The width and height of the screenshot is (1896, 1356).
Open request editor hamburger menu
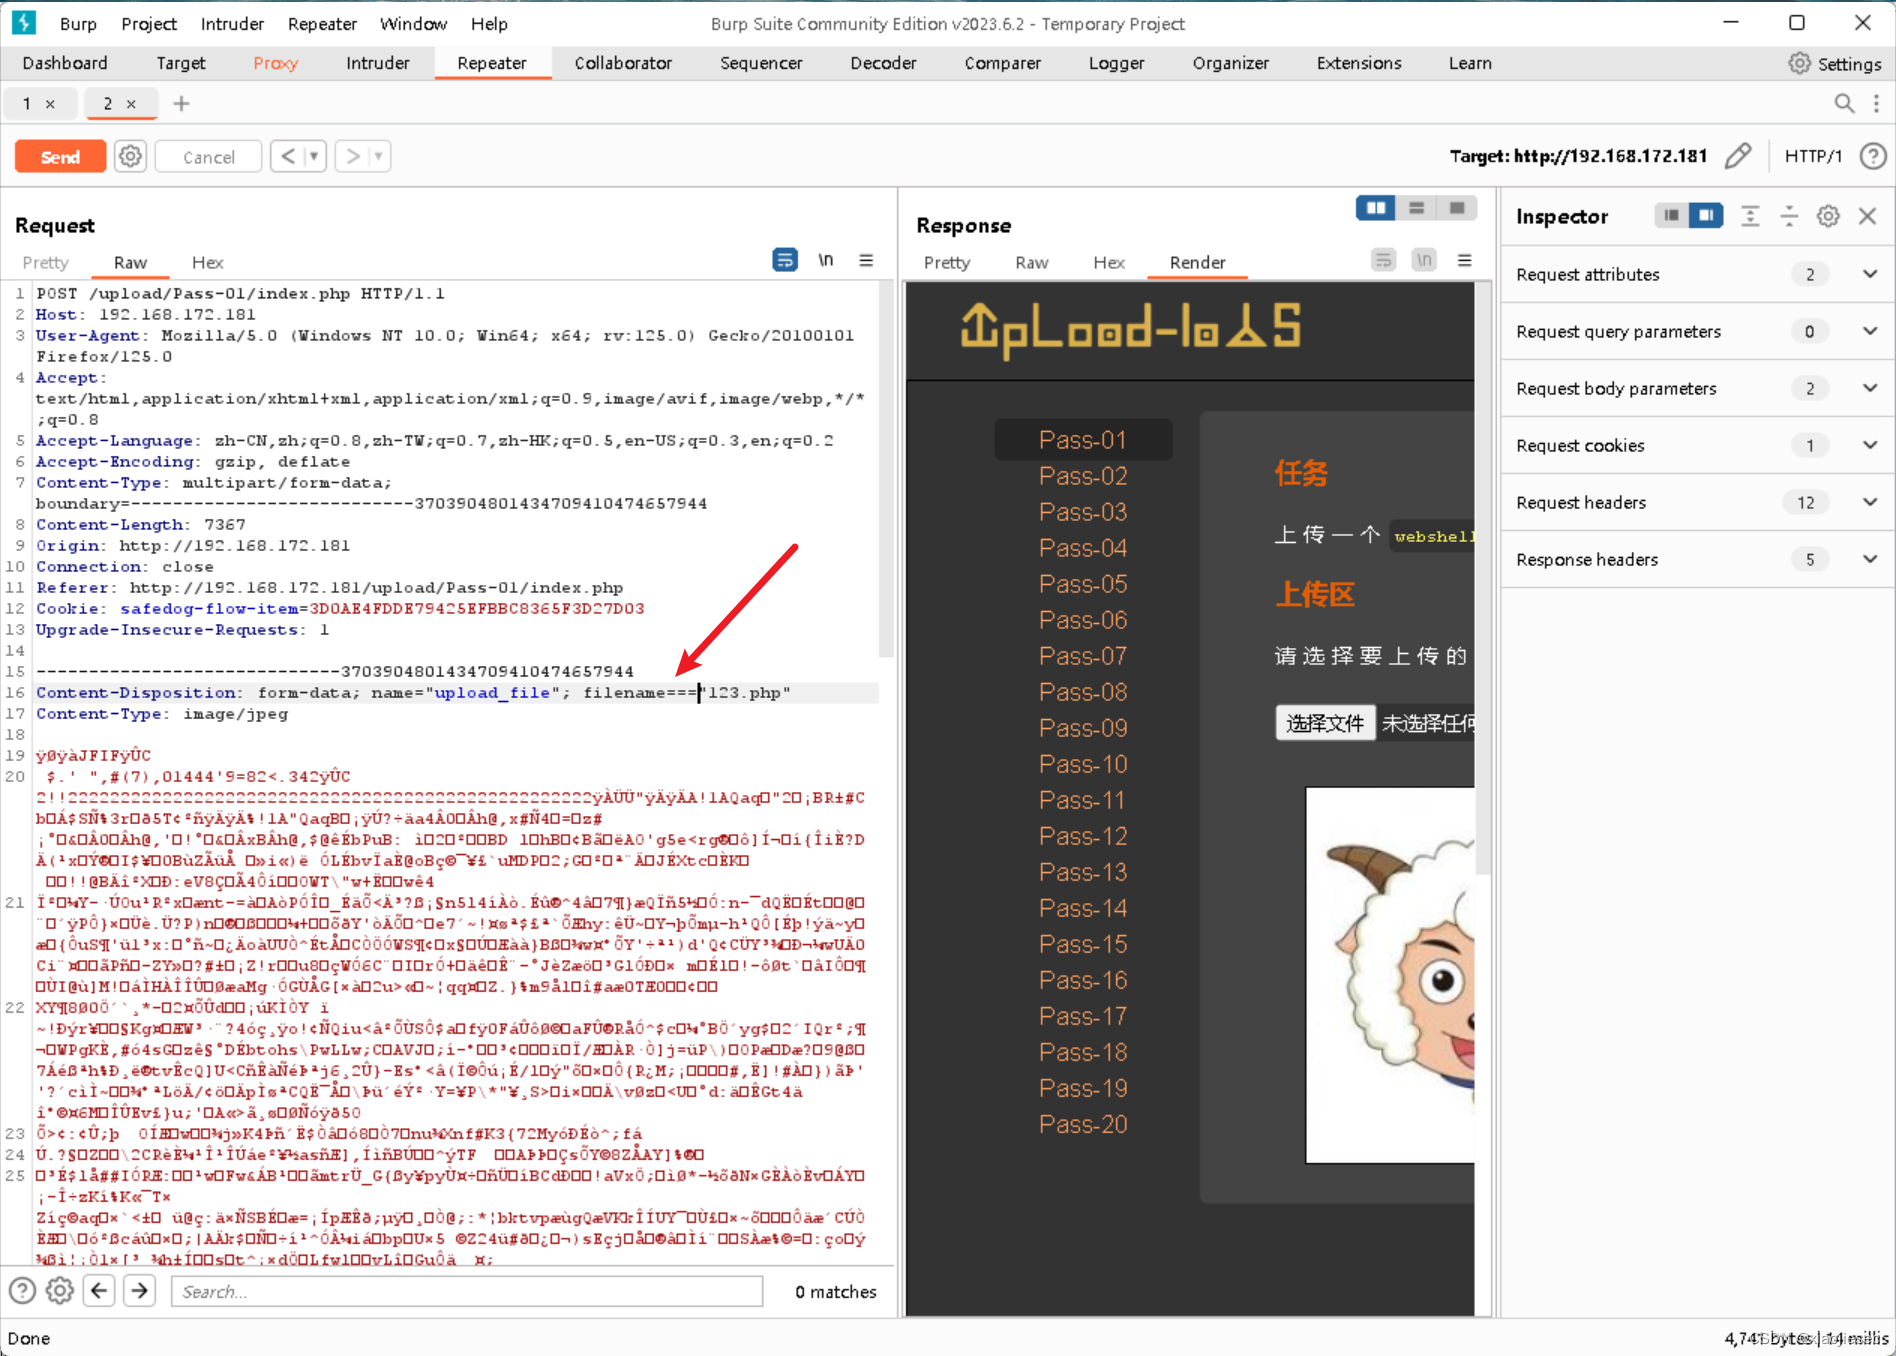click(x=866, y=260)
